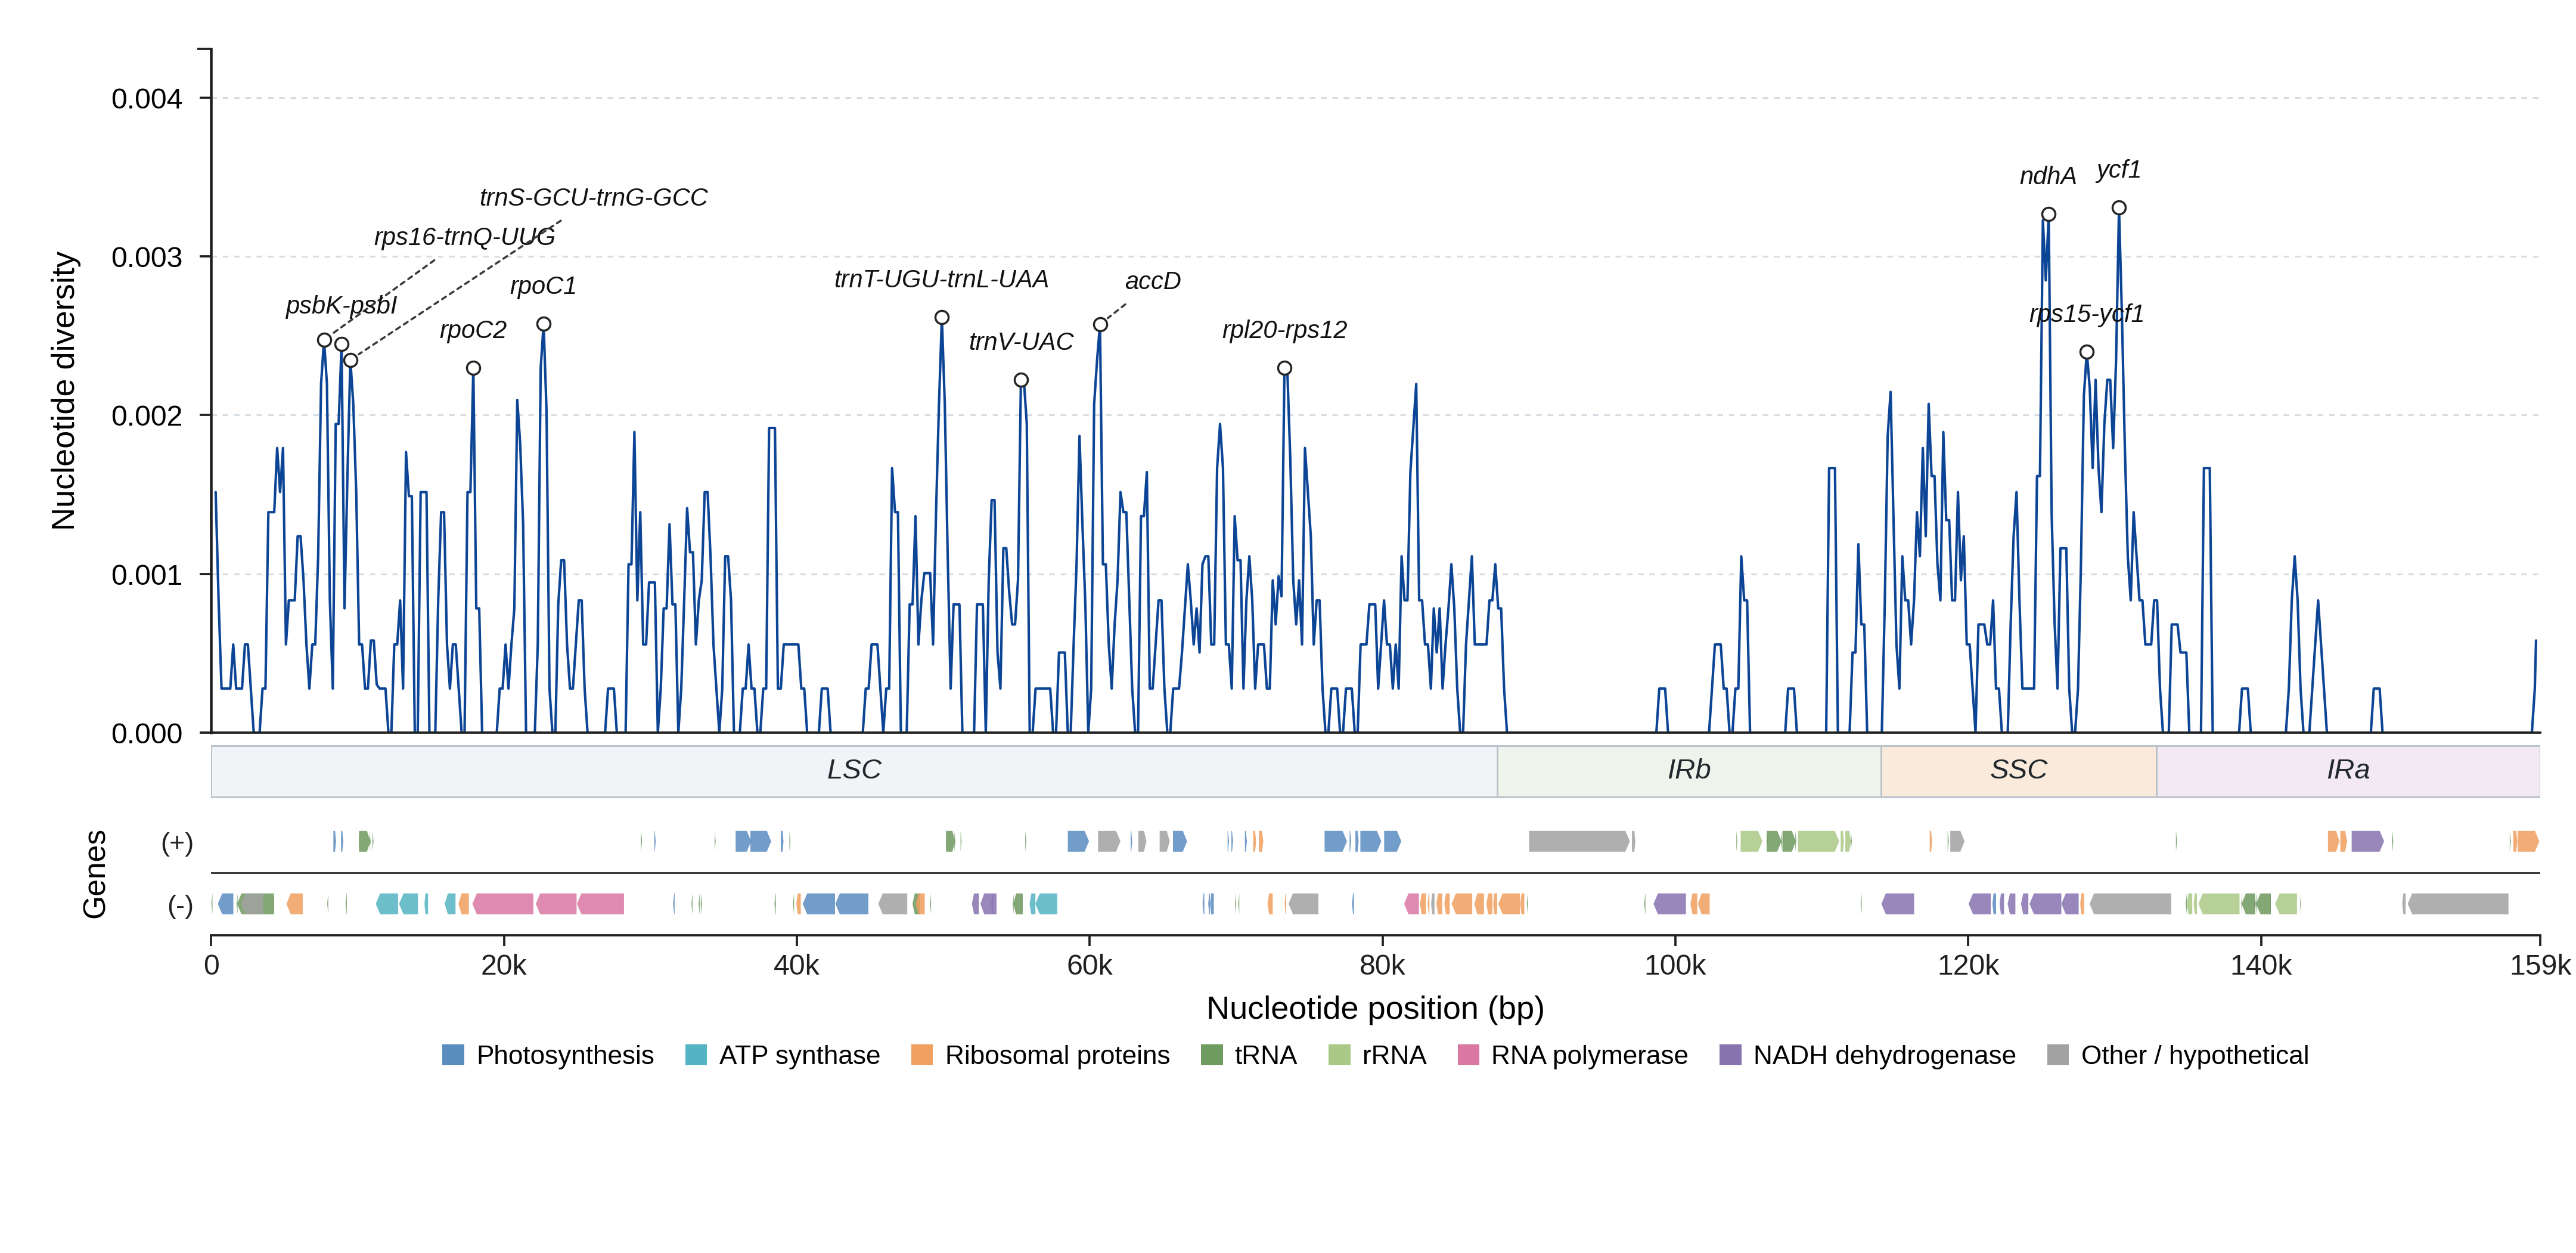Click the trnV-UAC peak marker circle
Image resolution: width=2576 pixels, height=1253 pixels.
point(1021,380)
